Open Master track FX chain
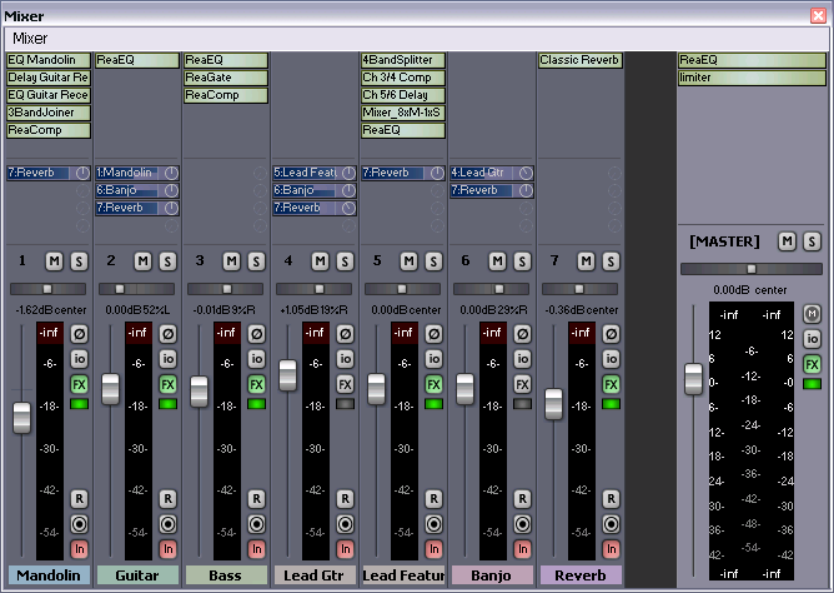834x593 pixels. [x=812, y=364]
